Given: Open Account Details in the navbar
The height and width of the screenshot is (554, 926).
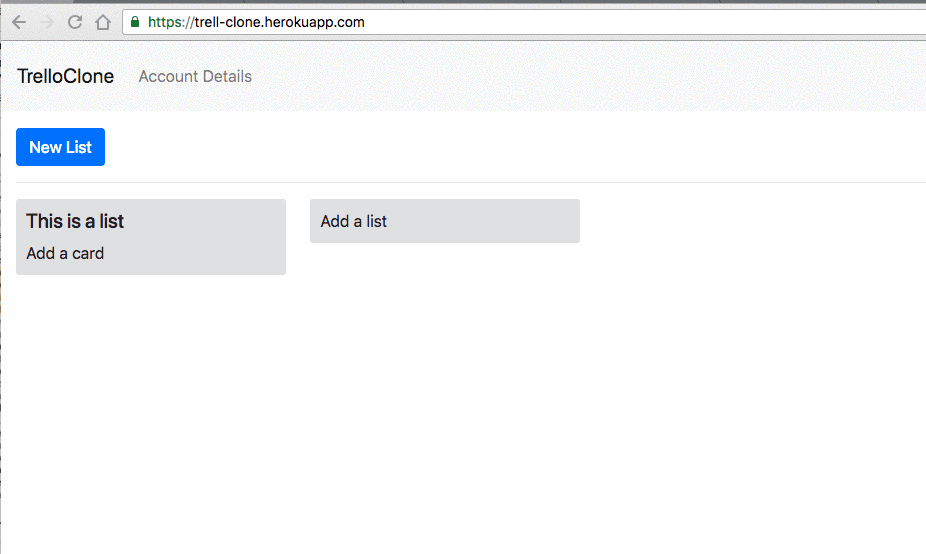Looking at the screenshot, I should pos(195,76).
